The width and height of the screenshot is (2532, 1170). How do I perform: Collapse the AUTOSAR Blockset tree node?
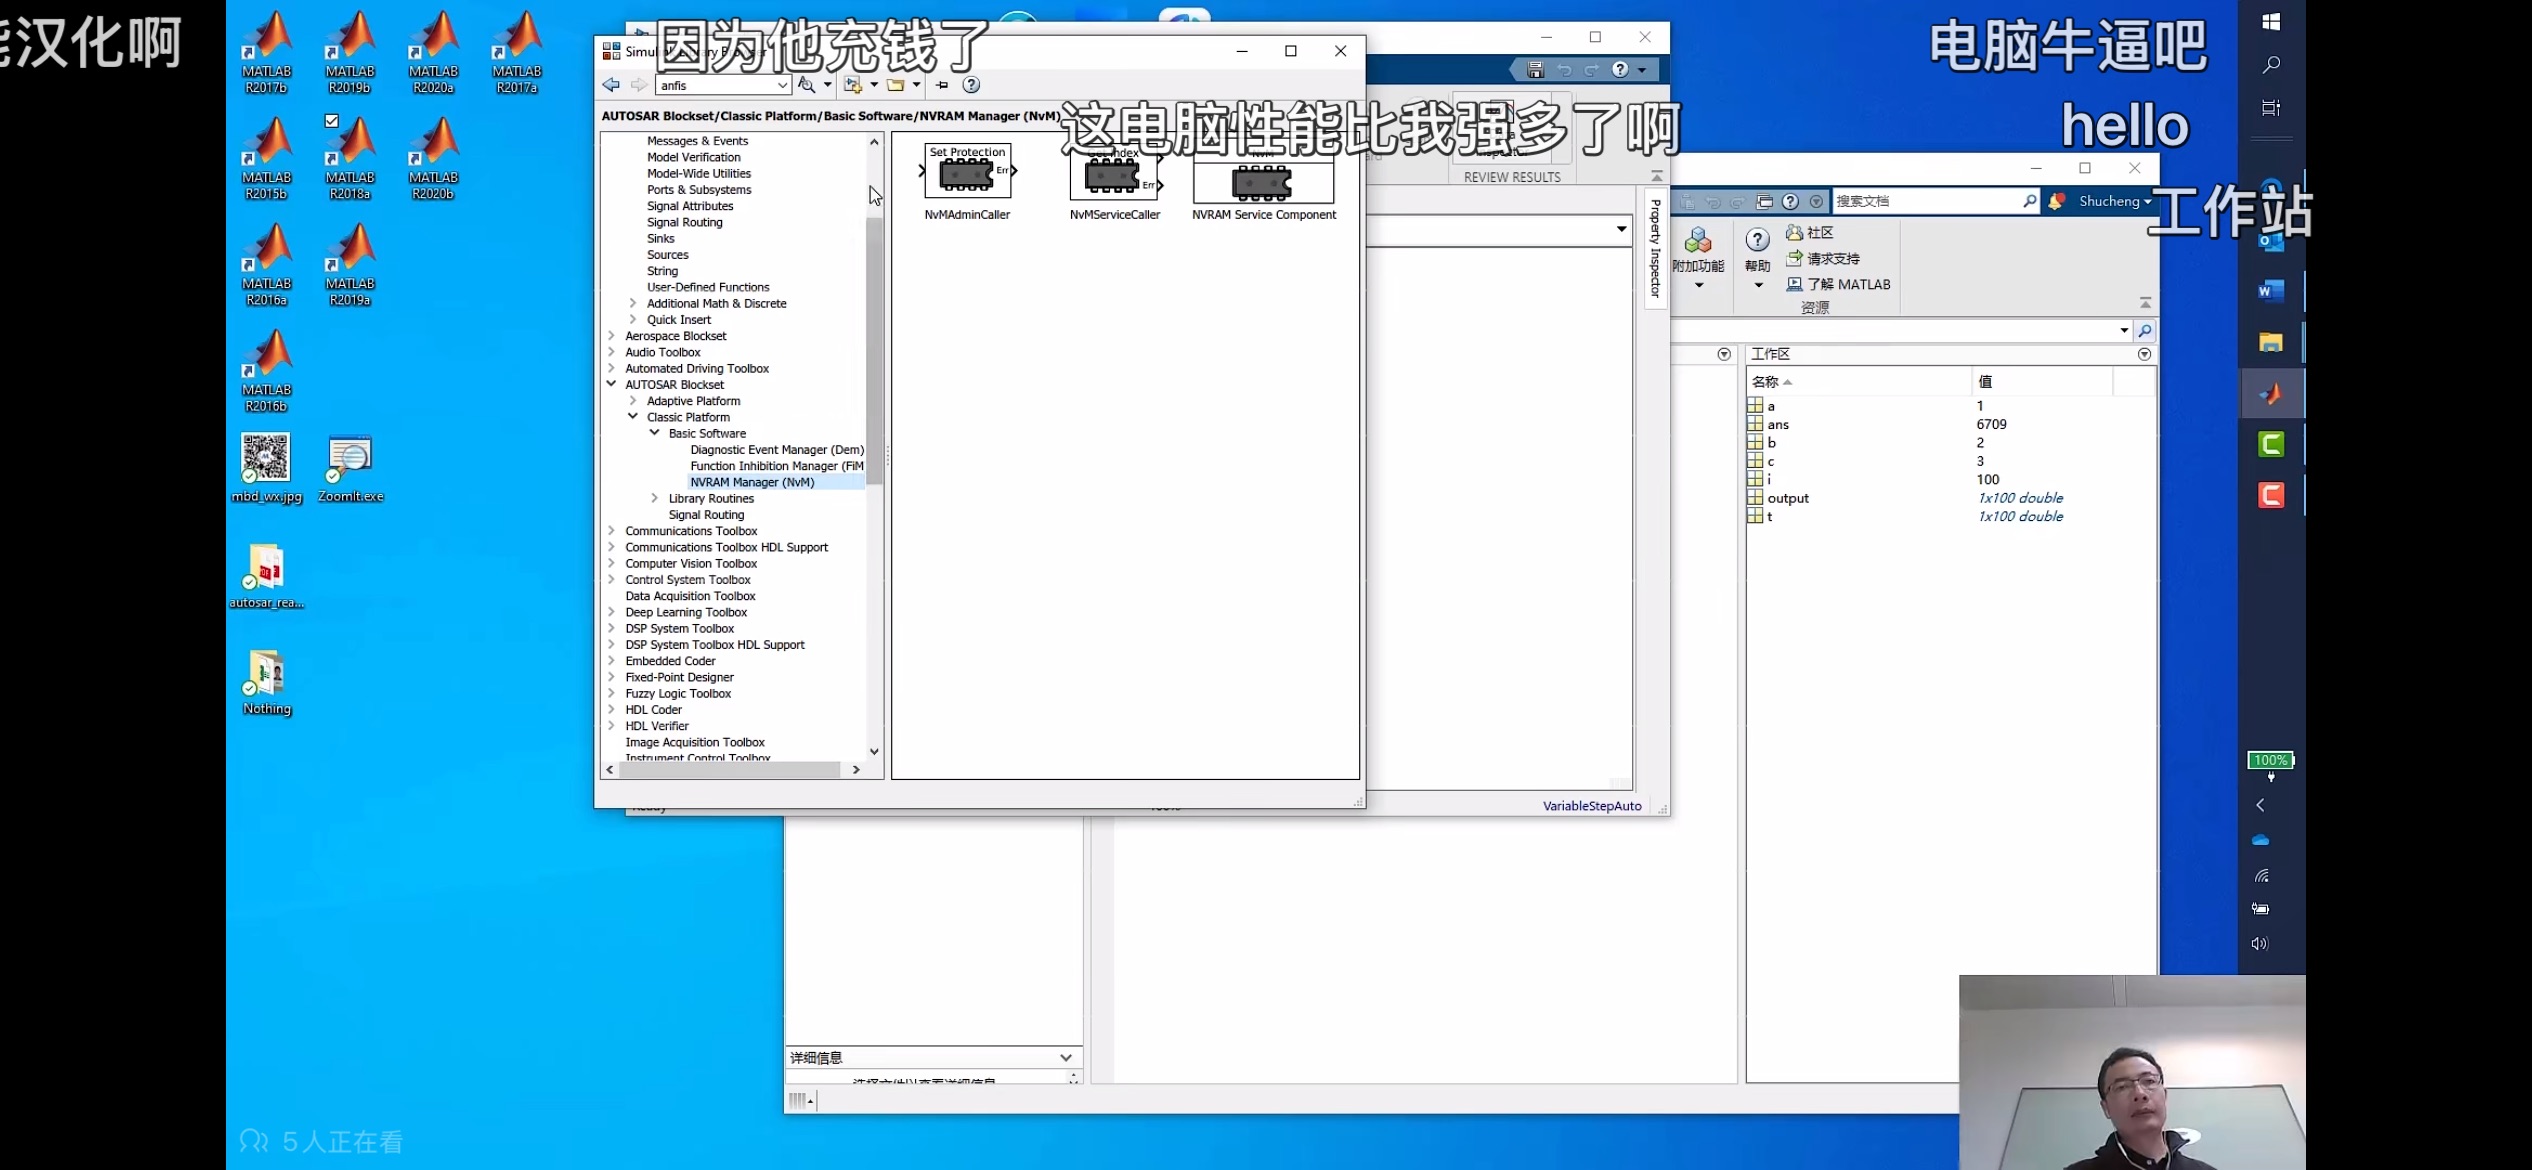point(611,384)
